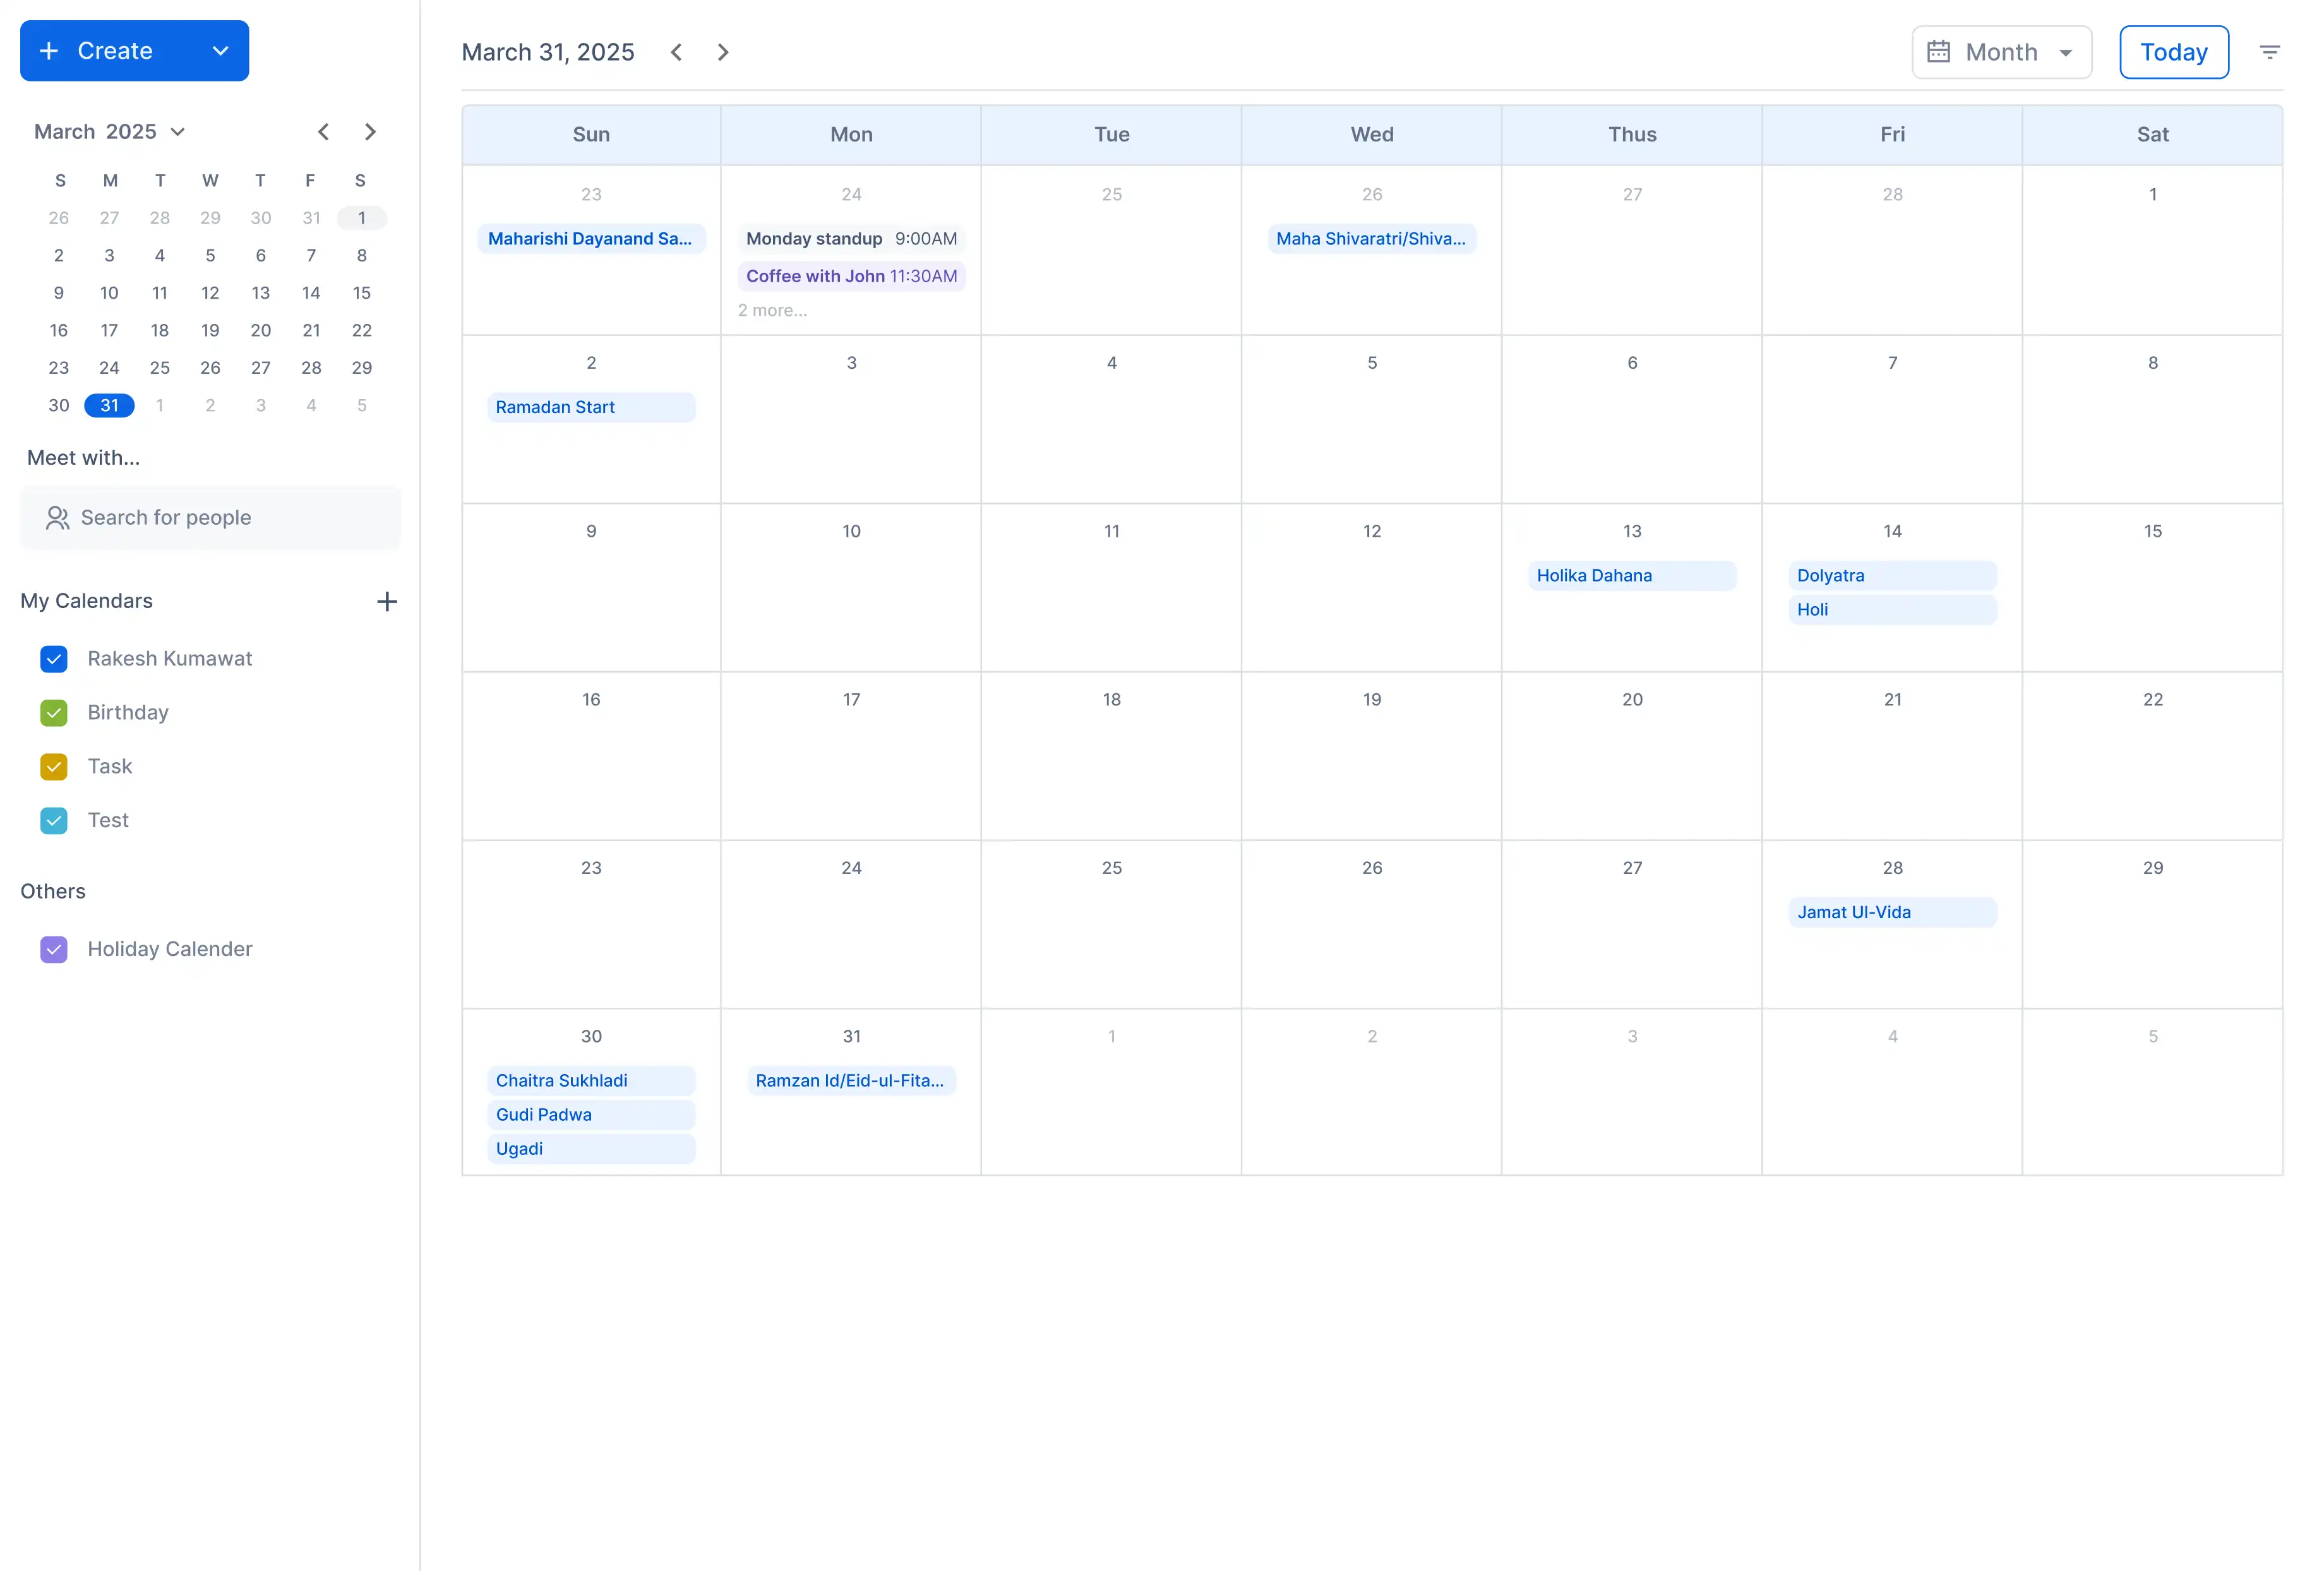2324x1571 pixels.
Task: Select date 15 in the mini calendar
Action: tap(361, 292)
